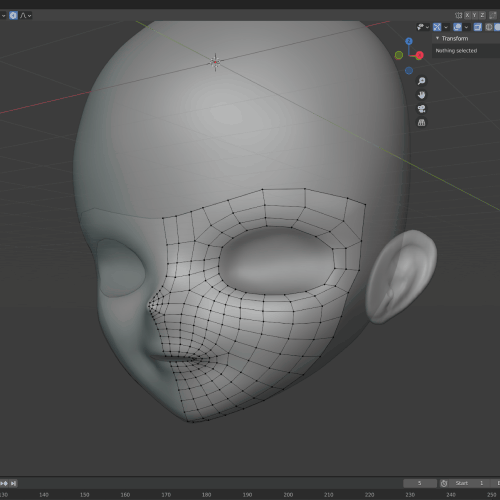Toggle the camera view icon
This screenshot has height=500, width=500.
tap(422, 109)
